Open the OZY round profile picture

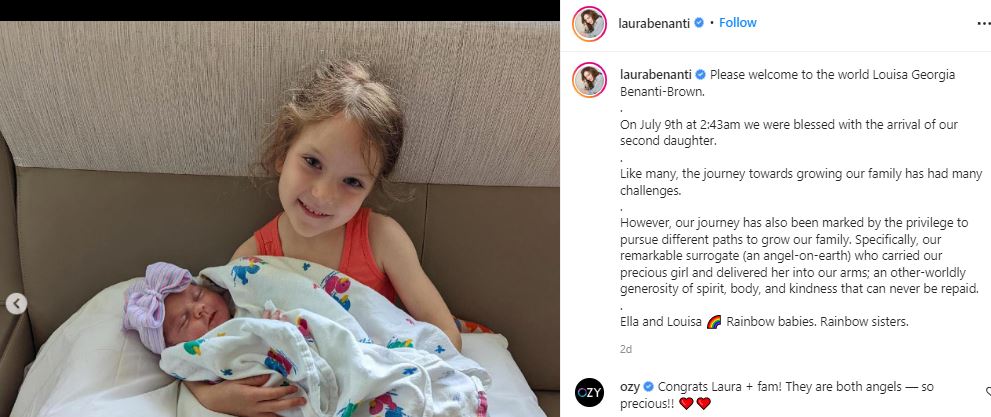coord(589,392)
